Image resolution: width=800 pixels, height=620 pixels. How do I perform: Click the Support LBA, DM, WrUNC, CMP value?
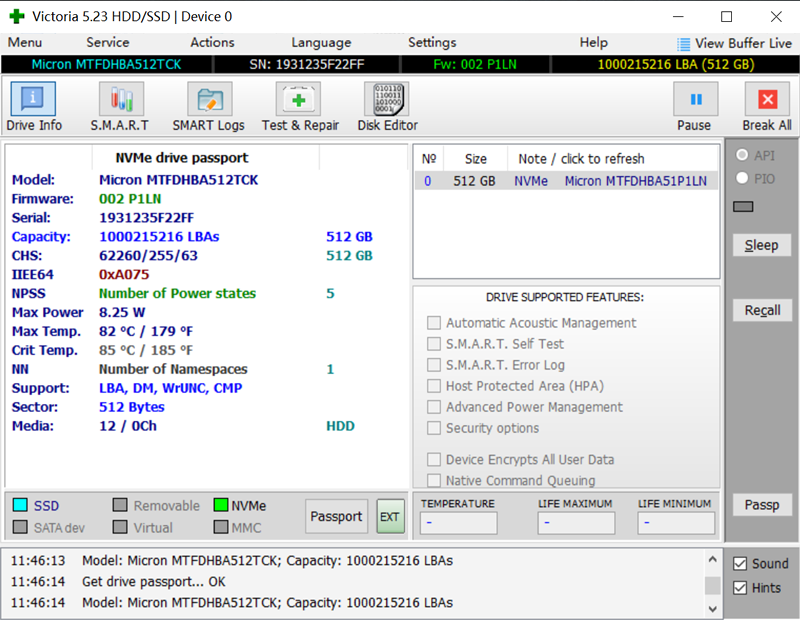click(x=170, y=388)
